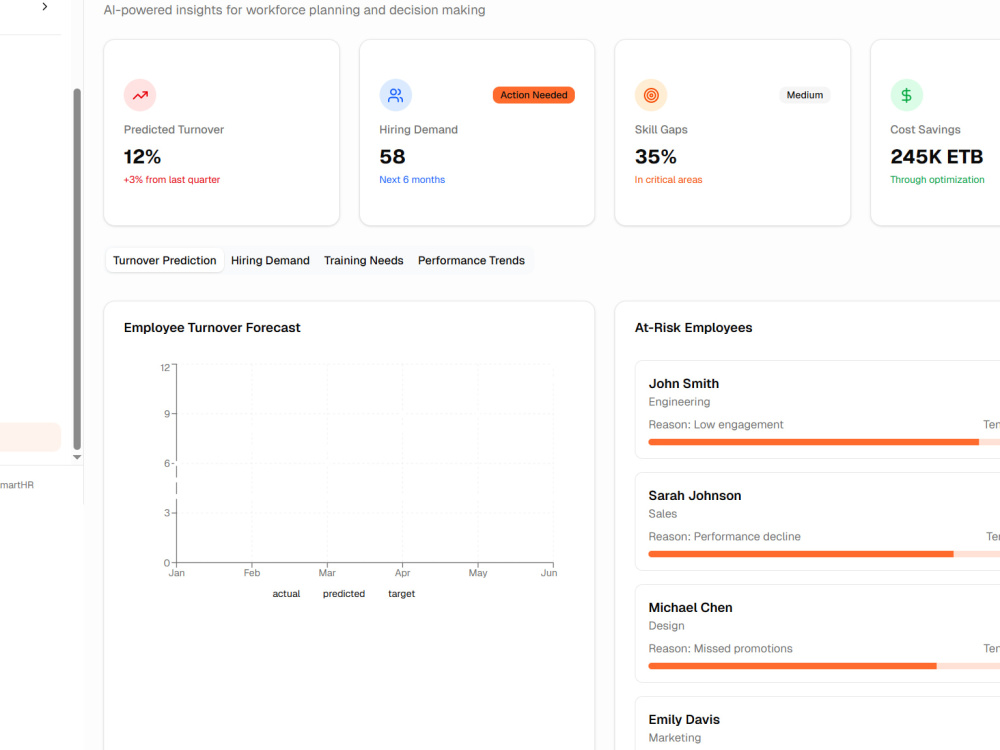Click Michael Chen's risk progress bar
This screenshot has width=1000, height=750.
pyautogui.click(x=824, y=666)
